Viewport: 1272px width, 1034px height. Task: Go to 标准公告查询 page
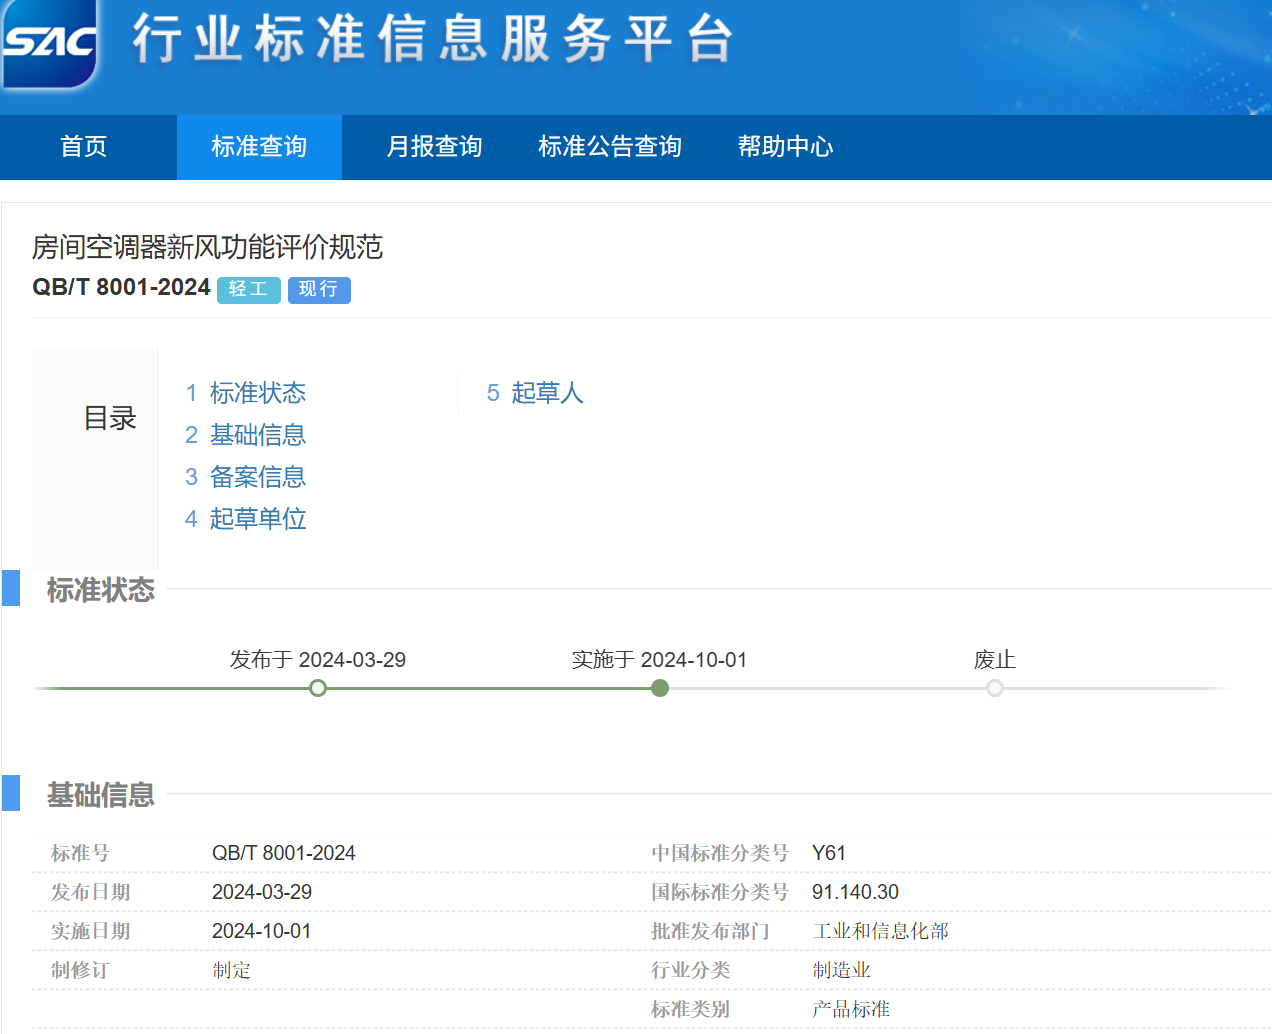click(x=609, y=147)
